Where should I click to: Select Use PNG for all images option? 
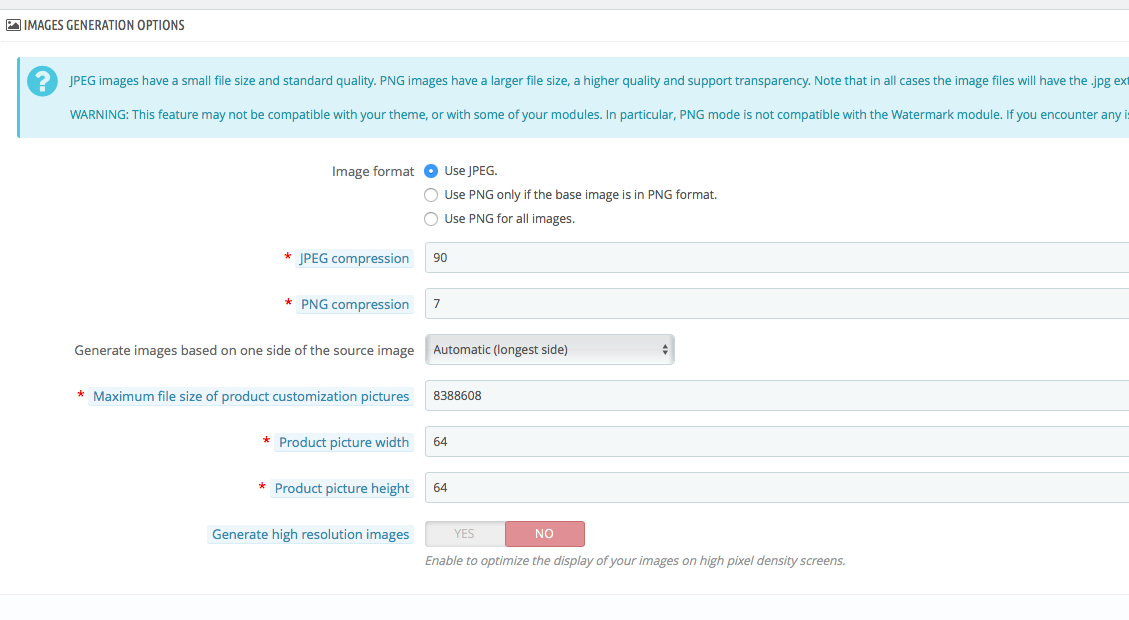(x=431, y=219)
